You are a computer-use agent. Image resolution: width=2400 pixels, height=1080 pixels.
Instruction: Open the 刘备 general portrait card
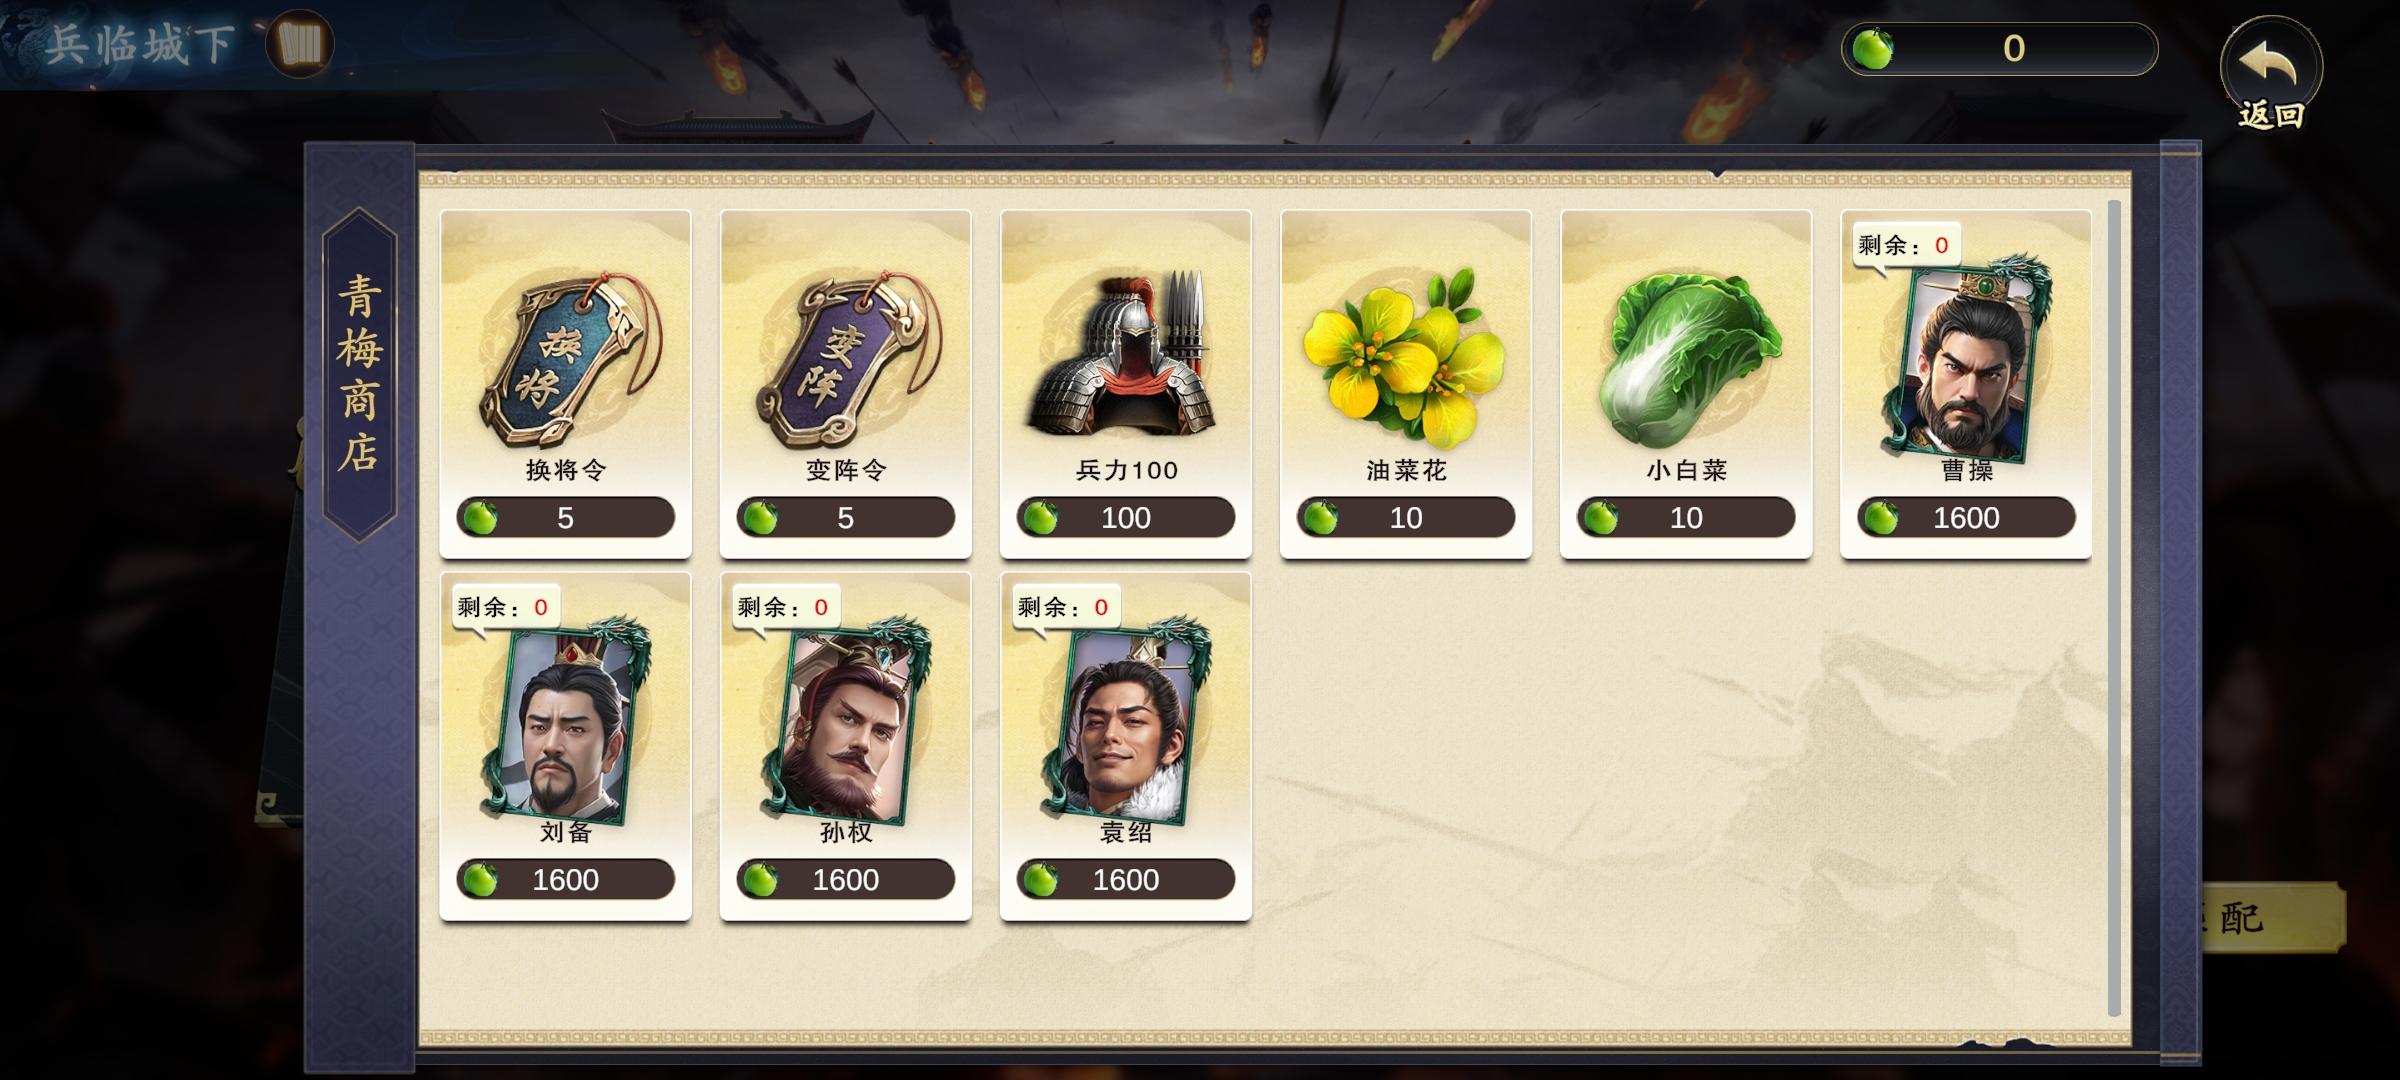566,722
